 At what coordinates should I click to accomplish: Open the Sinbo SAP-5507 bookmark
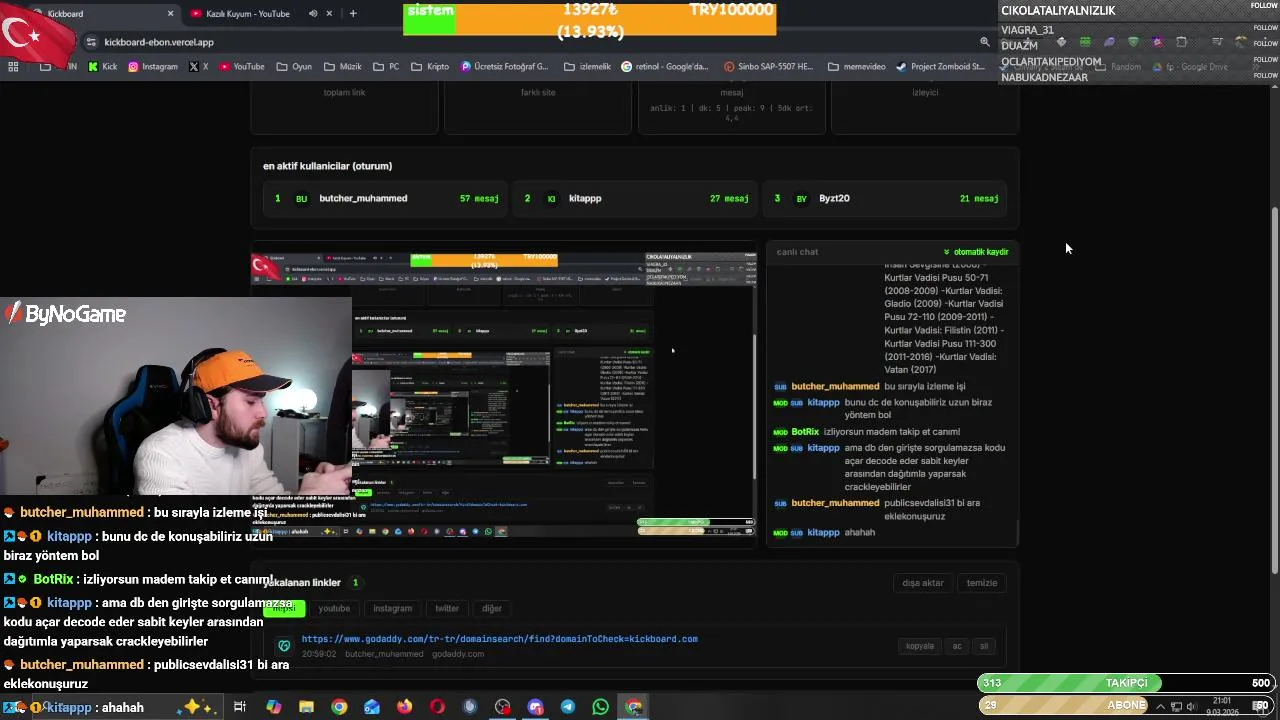coord(768,67)
